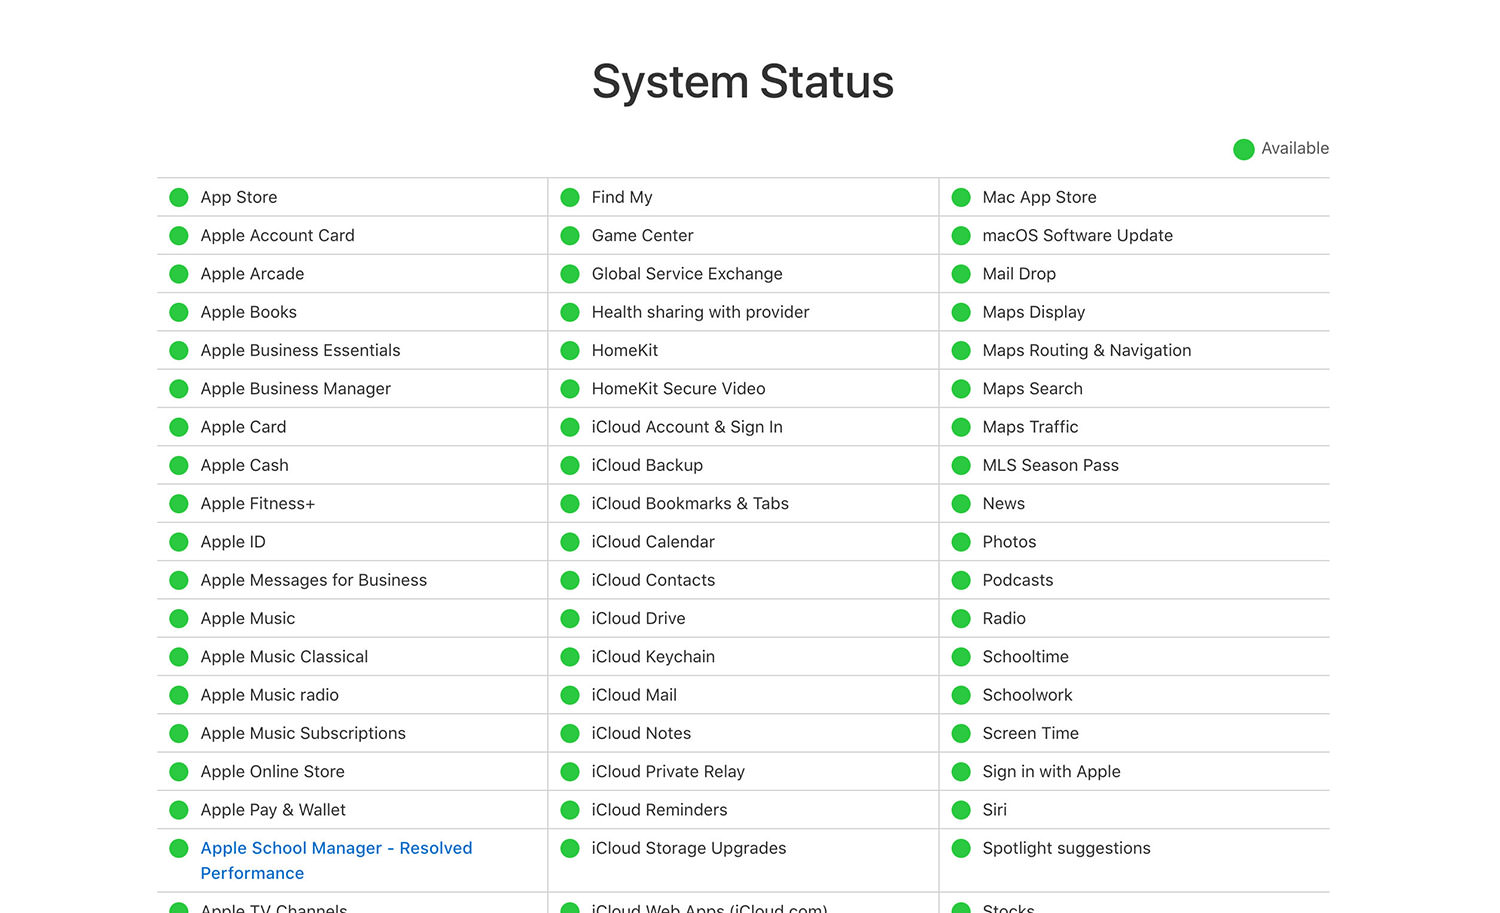Image resolution: width=1500 pixels, height=913 pixels.
Task: Select the iCloud Private Relay row
Action: point(743,771)
